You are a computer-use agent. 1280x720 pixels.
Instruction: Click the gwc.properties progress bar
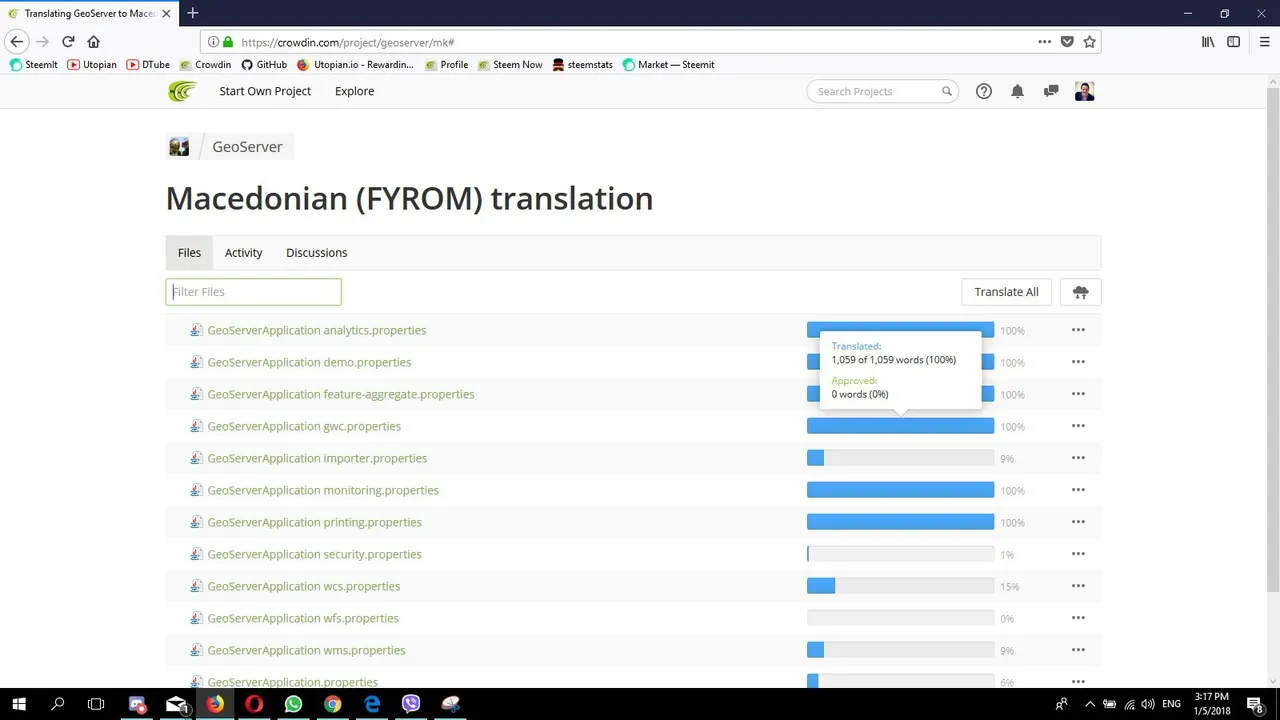(900, 426)
